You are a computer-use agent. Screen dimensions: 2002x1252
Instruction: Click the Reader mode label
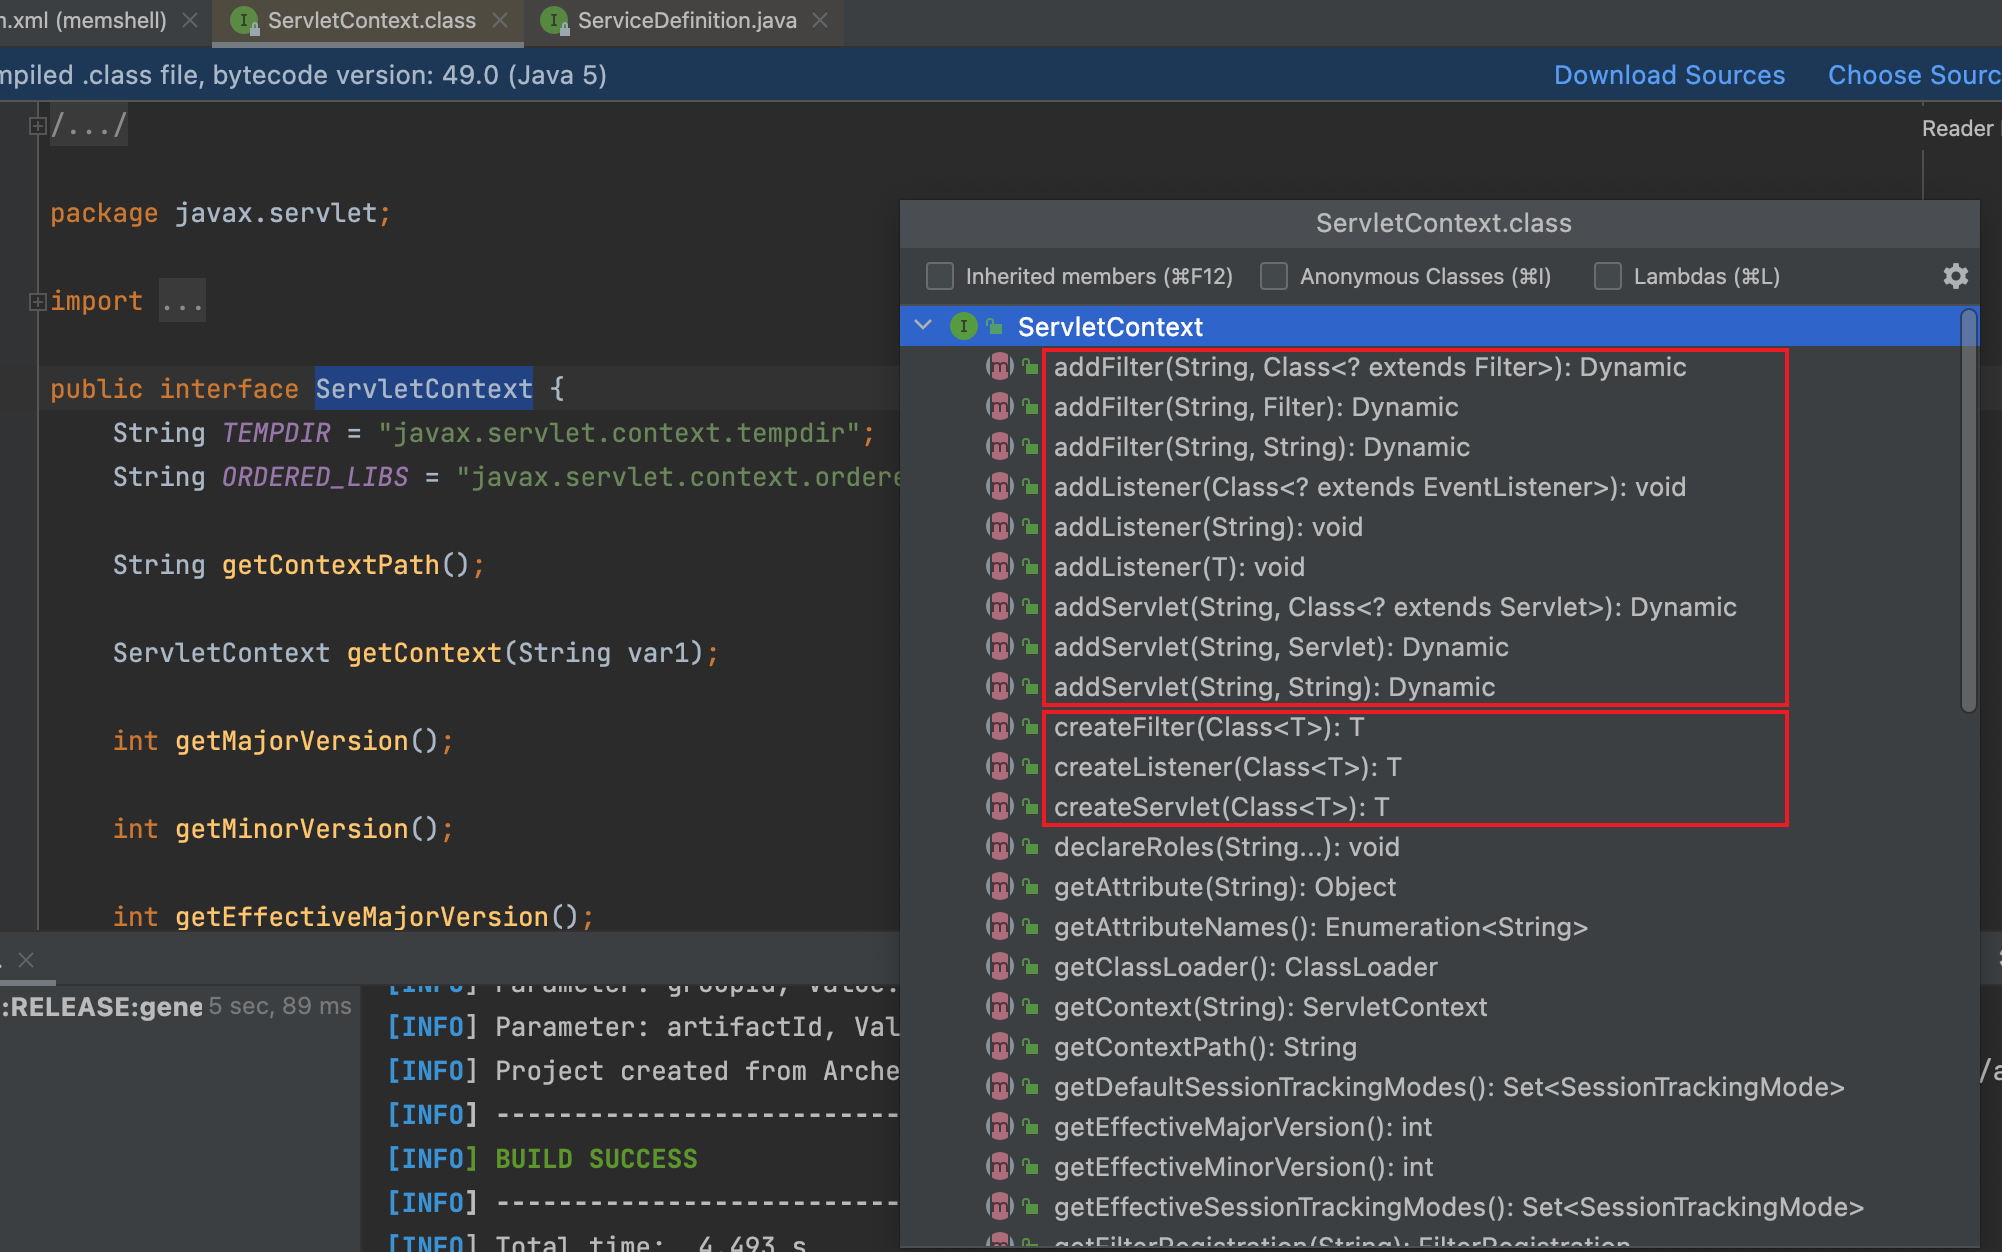[x=1957, y=128]
